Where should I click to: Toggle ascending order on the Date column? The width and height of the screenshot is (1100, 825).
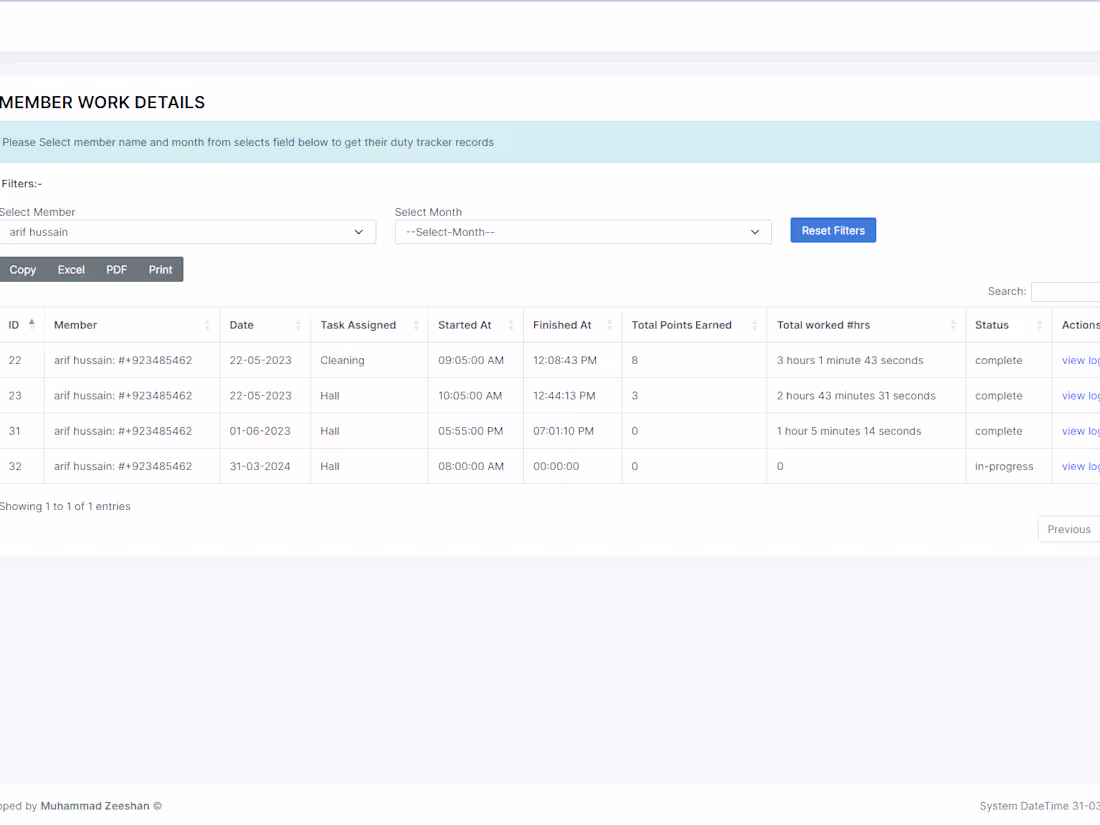point(299,324)
